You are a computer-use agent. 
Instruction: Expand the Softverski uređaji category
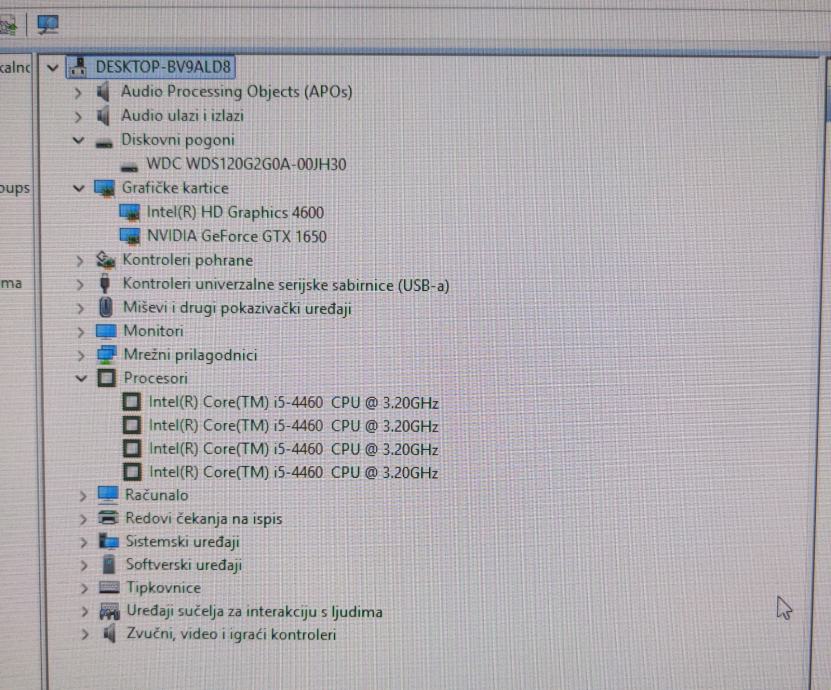point(84,565)
